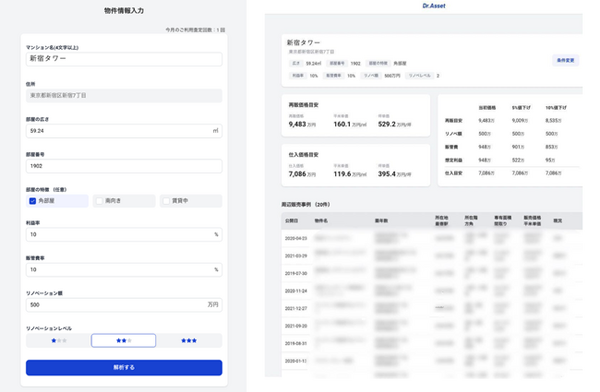Edit the マンション名 field with 新宿タワー
The width and height of the screenshot is (600, 392).
[124, 59]
